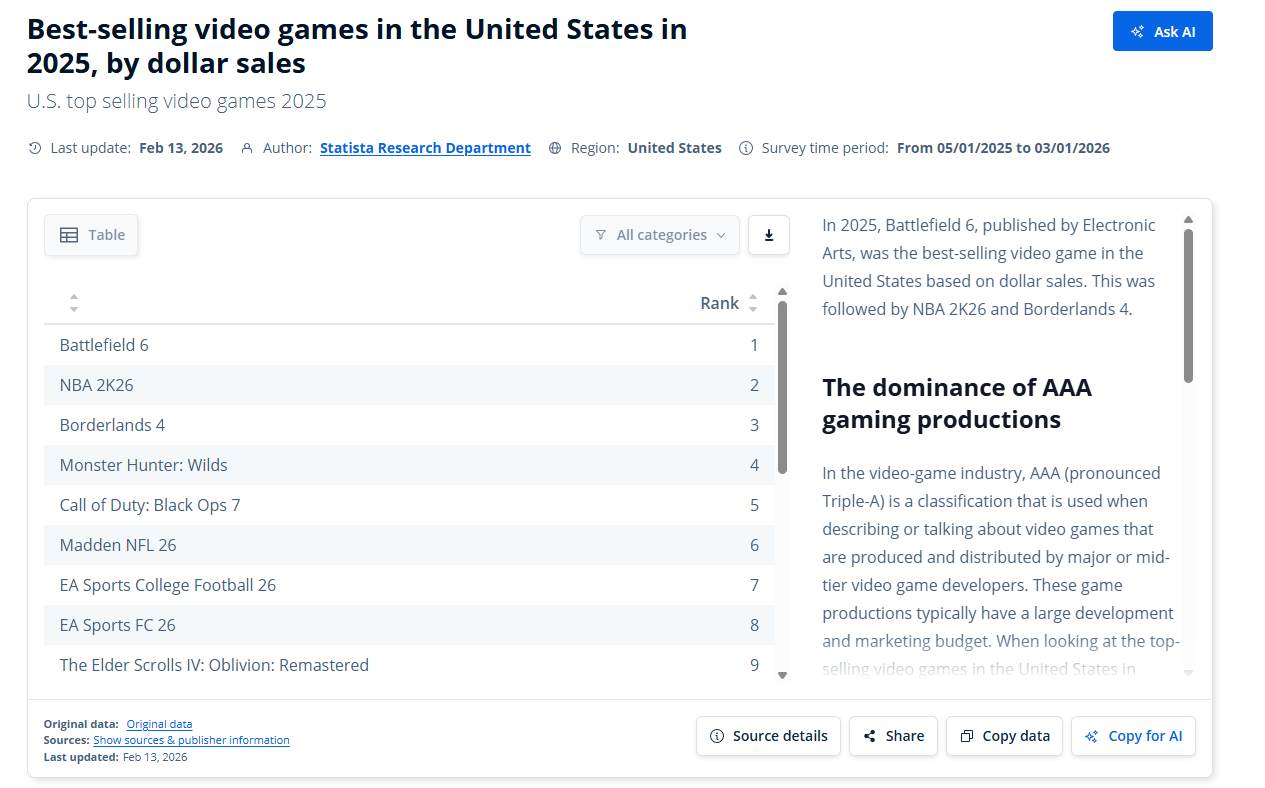Select the NBA 2K26 row
Viewport: 1265px width, 788px height.
click(x=409, y=385)
